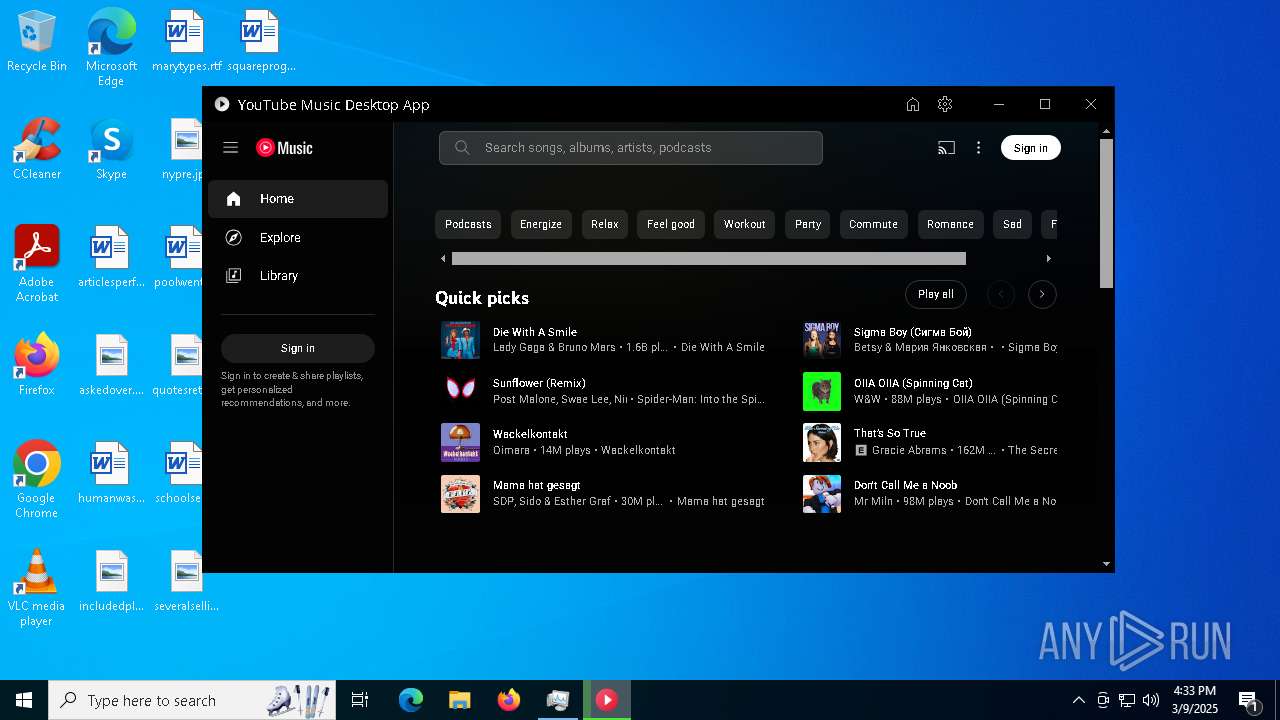Screen dimensions: 1280x720
Task: Open Adobe Acrobat desktop shortcut
Action: pyautogui.click(x=37, y=264)
